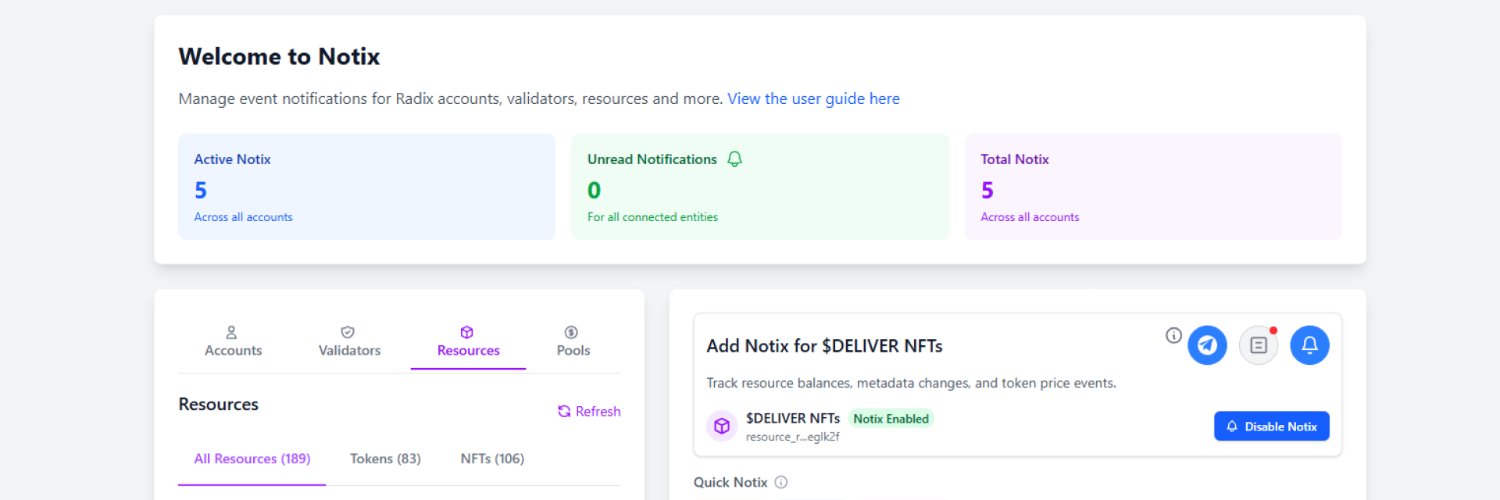Click the Unread Notifications bell icon
This screenshot has height=500, width=1500.
pyautogui.click(x=735, y=159)
